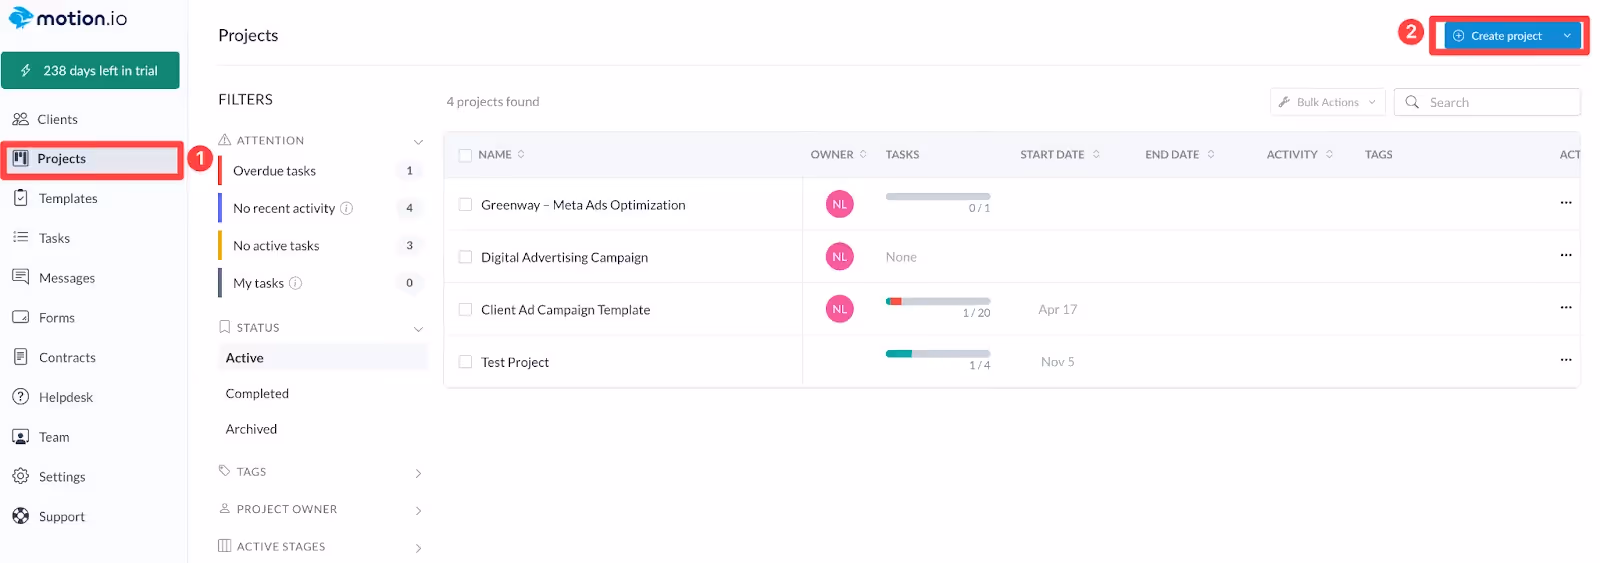The width and height of the screenshot is (1600, 563).
Task: Click Client Ad Campaign Template progress bar
Action: 938,301
